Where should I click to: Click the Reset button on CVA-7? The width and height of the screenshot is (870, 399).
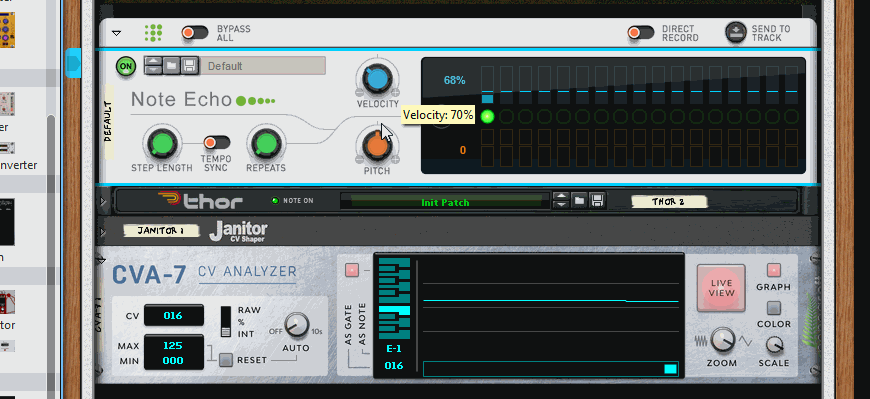pyautogui.click(x=226, y=360)
